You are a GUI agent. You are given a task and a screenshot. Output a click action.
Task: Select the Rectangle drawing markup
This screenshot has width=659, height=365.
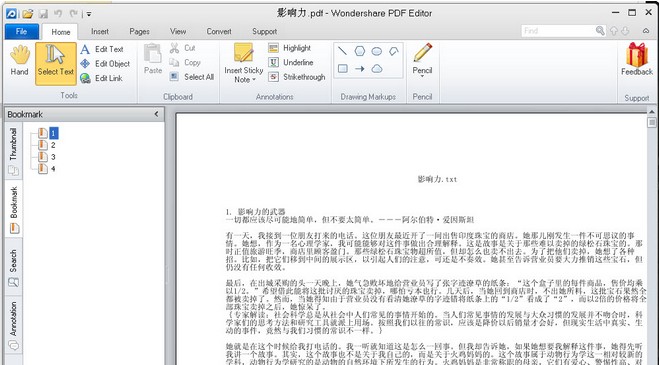pos(343,69)
